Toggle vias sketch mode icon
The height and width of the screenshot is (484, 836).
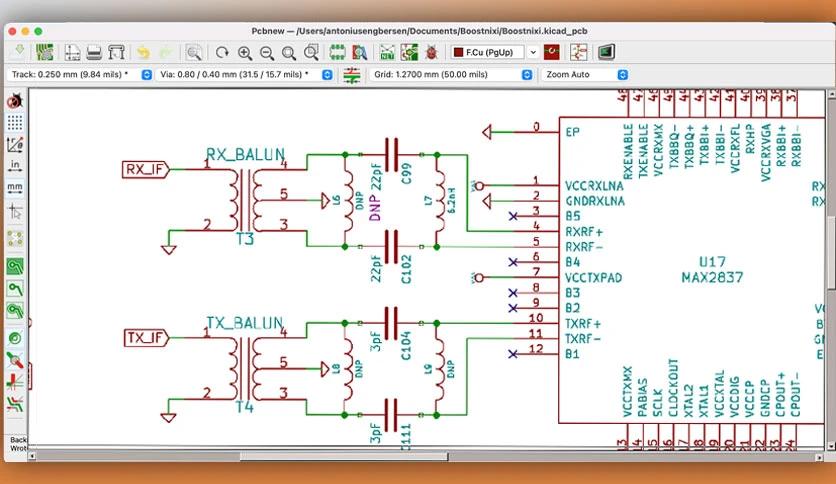tap(14, 337)
